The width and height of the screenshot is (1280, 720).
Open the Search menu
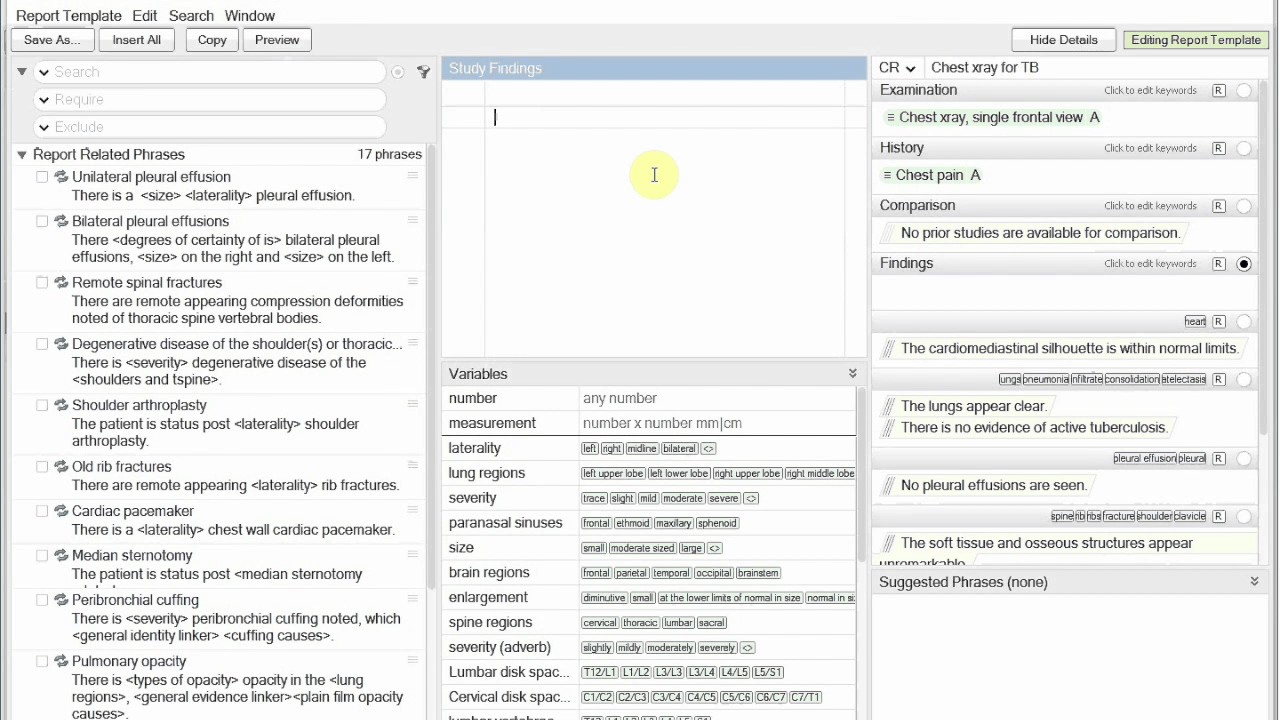[x=191, y=16]
